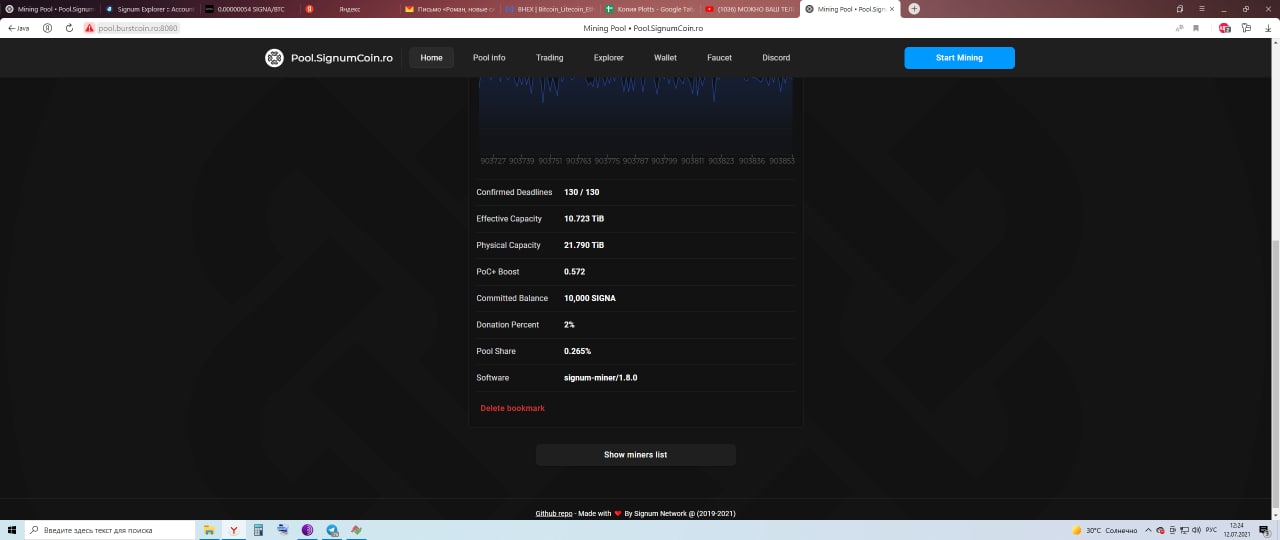
Task: Click the Pool Share value 0.265%
Action: 577,351
